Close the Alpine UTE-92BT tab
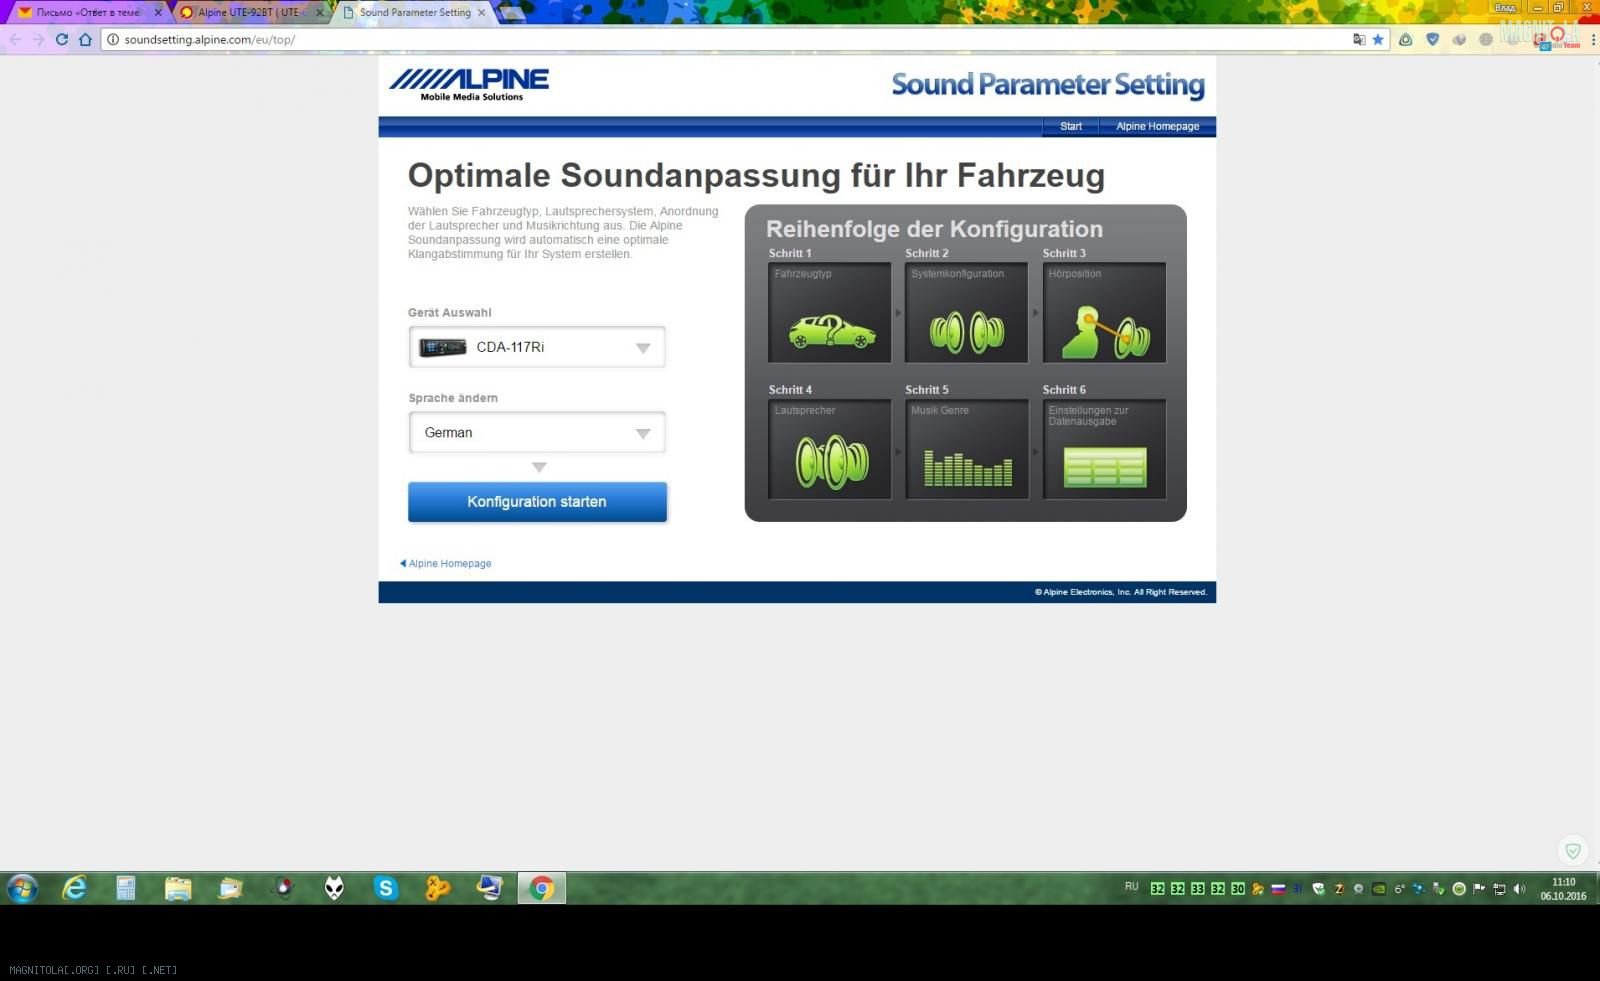1600x981 pixels. [x=320, y=12]
